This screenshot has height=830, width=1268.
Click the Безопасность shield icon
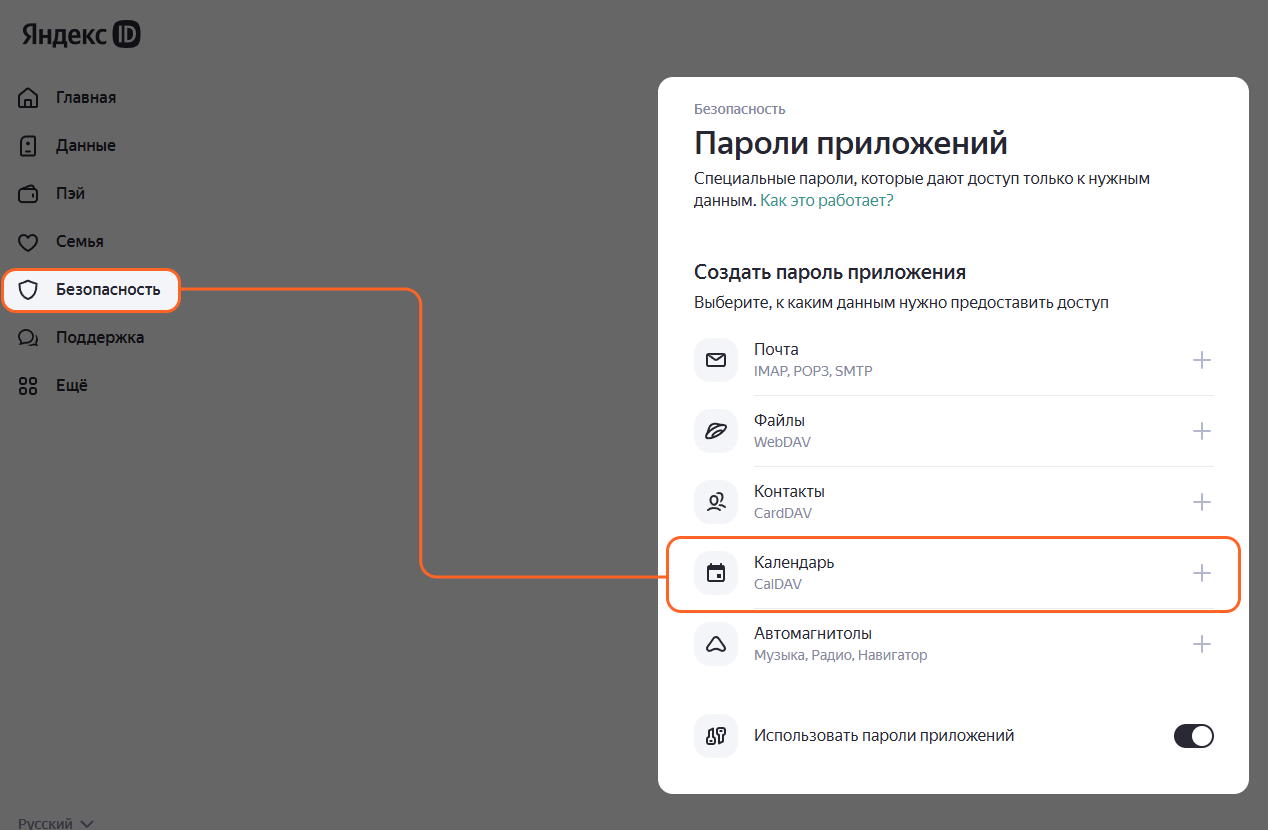pyautogui.click(x=28, y=290)
